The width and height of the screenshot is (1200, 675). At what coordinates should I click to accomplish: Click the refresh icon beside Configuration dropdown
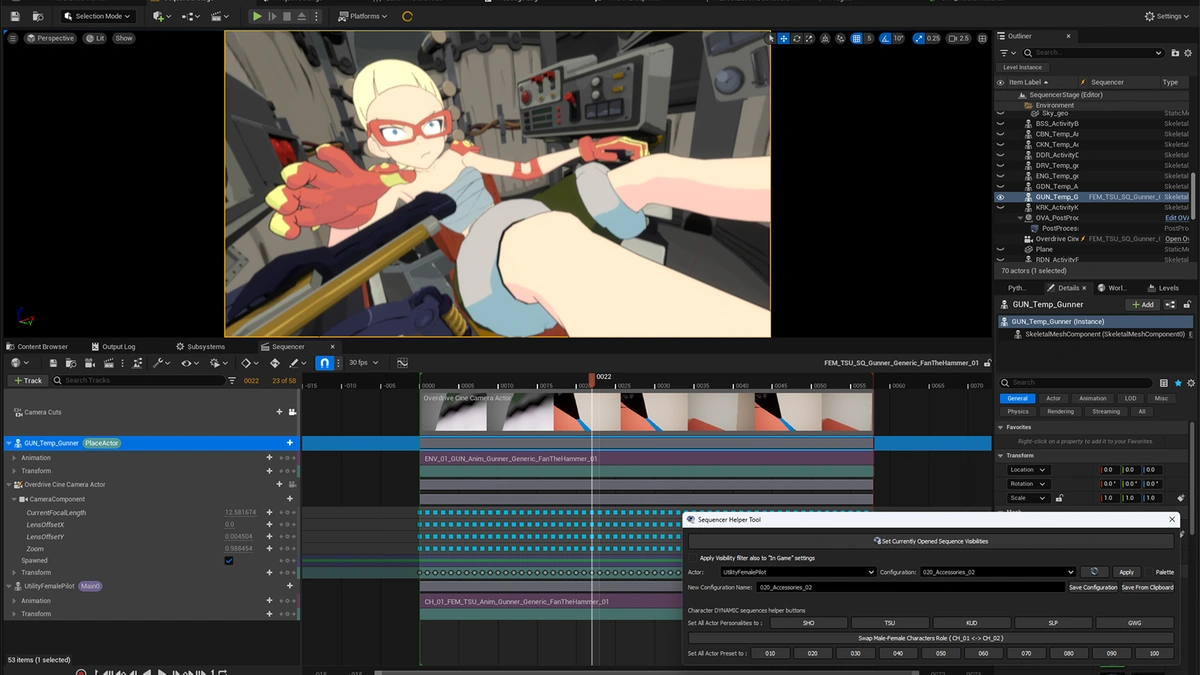point(1095,572)
